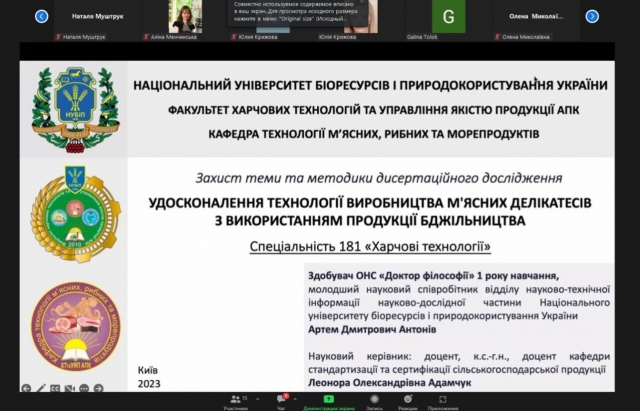The height and width of the screenshot is (411, 640).
Task: Click green Демонстрация экрана share button
Action: pyautogui.click(x=329, y=402)
